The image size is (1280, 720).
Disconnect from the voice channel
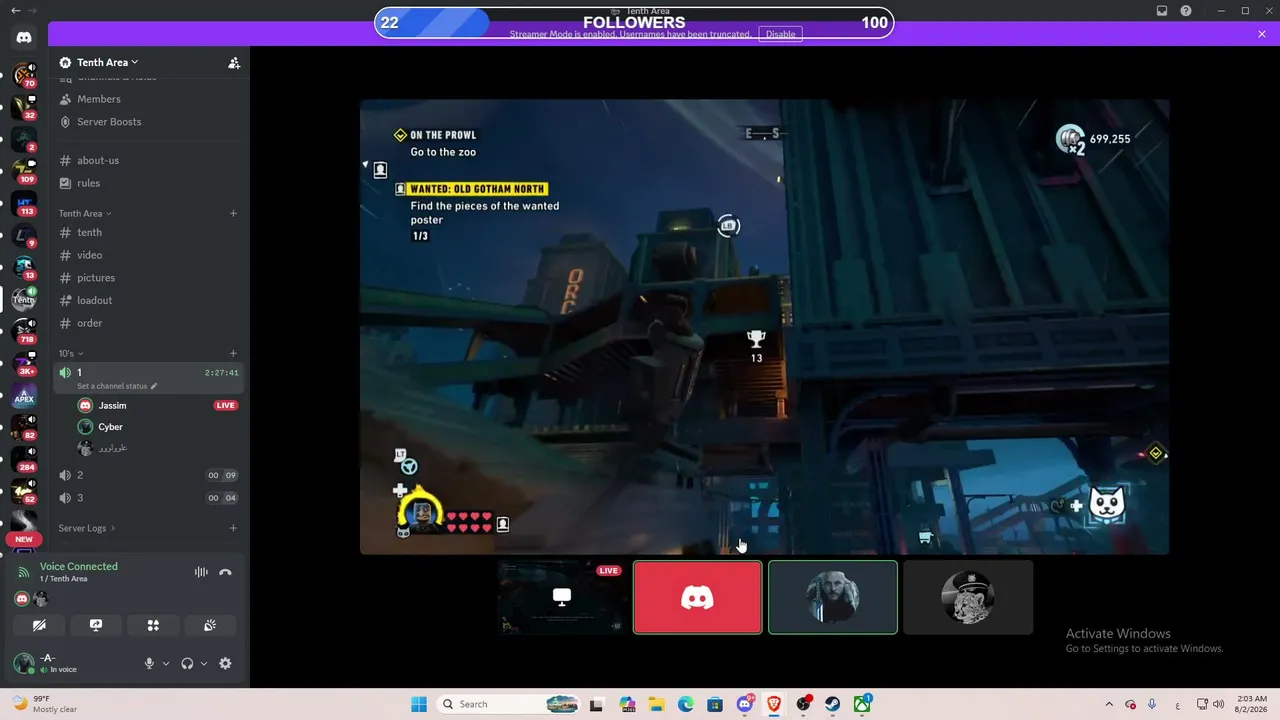[x=225, y=572]
